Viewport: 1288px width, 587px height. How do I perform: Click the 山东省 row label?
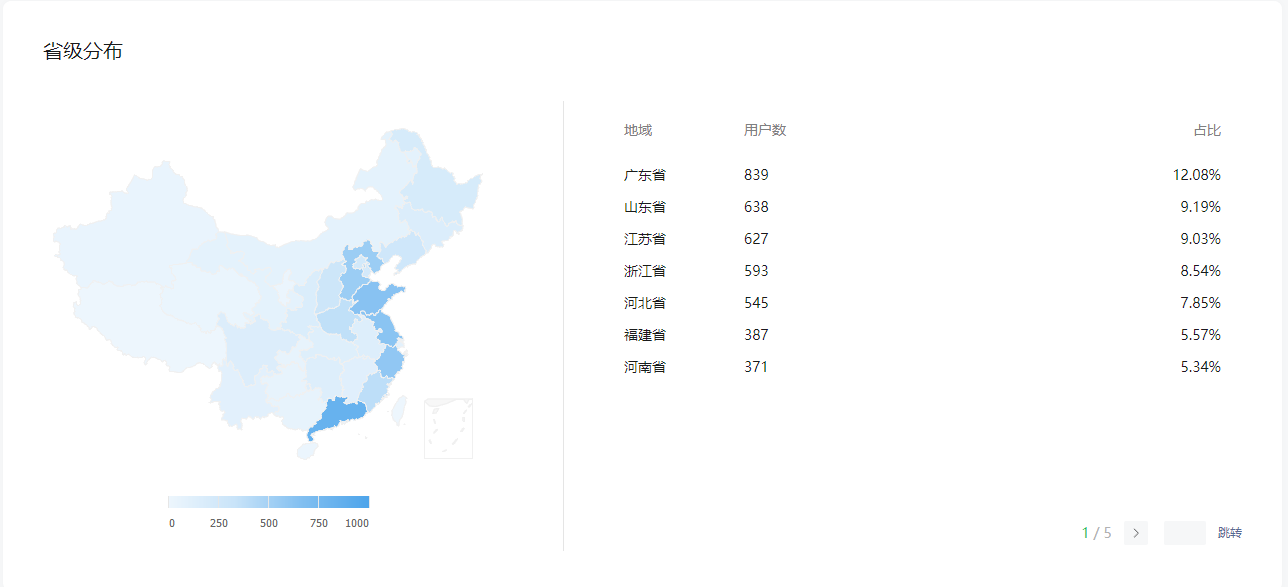(645, 207)
